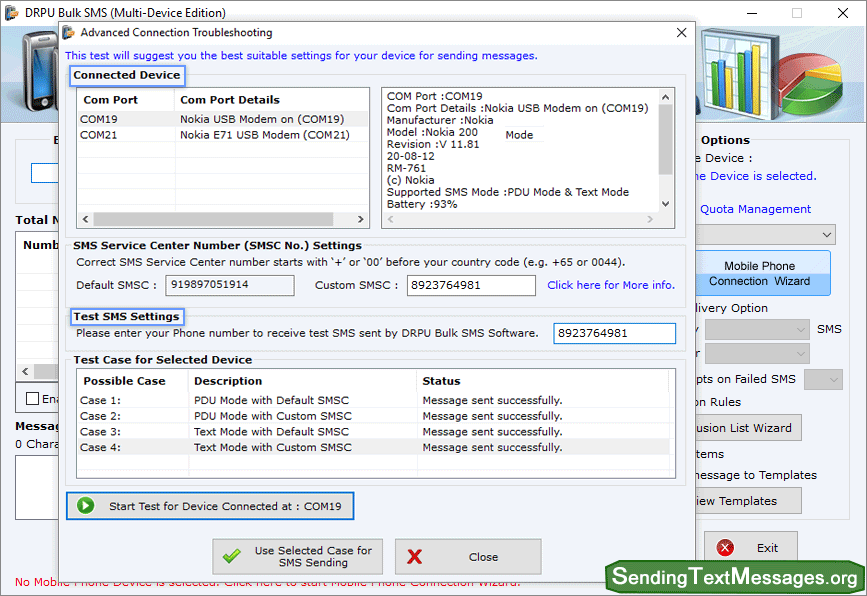This screenshot has height=596, width=867.
Task: Click Nokia E71 USB Modem (COM21) details cell
Action: (x=265, y=135)
